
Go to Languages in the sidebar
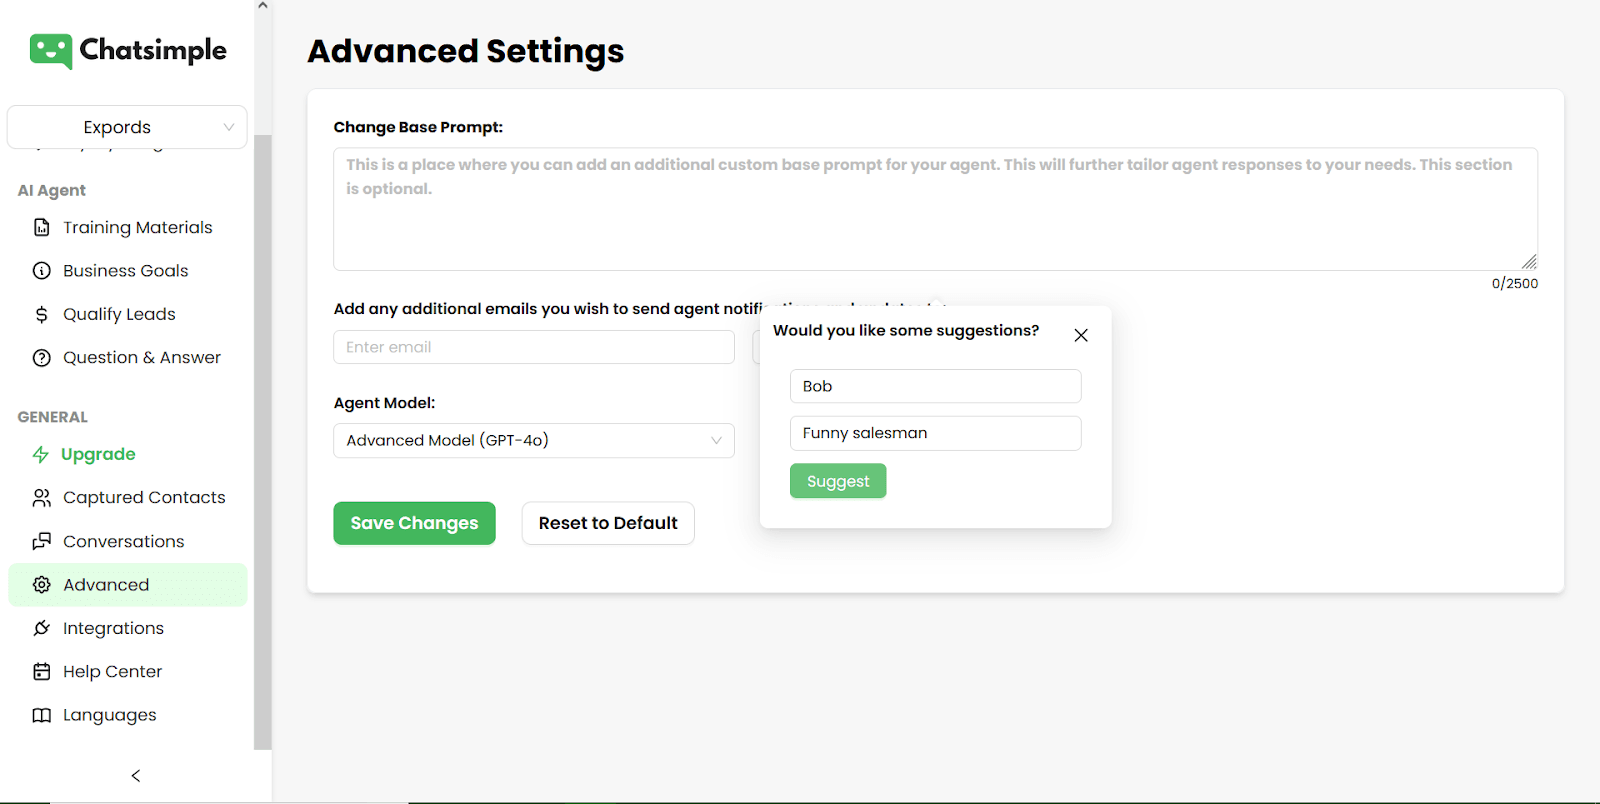click(x=109, y=715)
